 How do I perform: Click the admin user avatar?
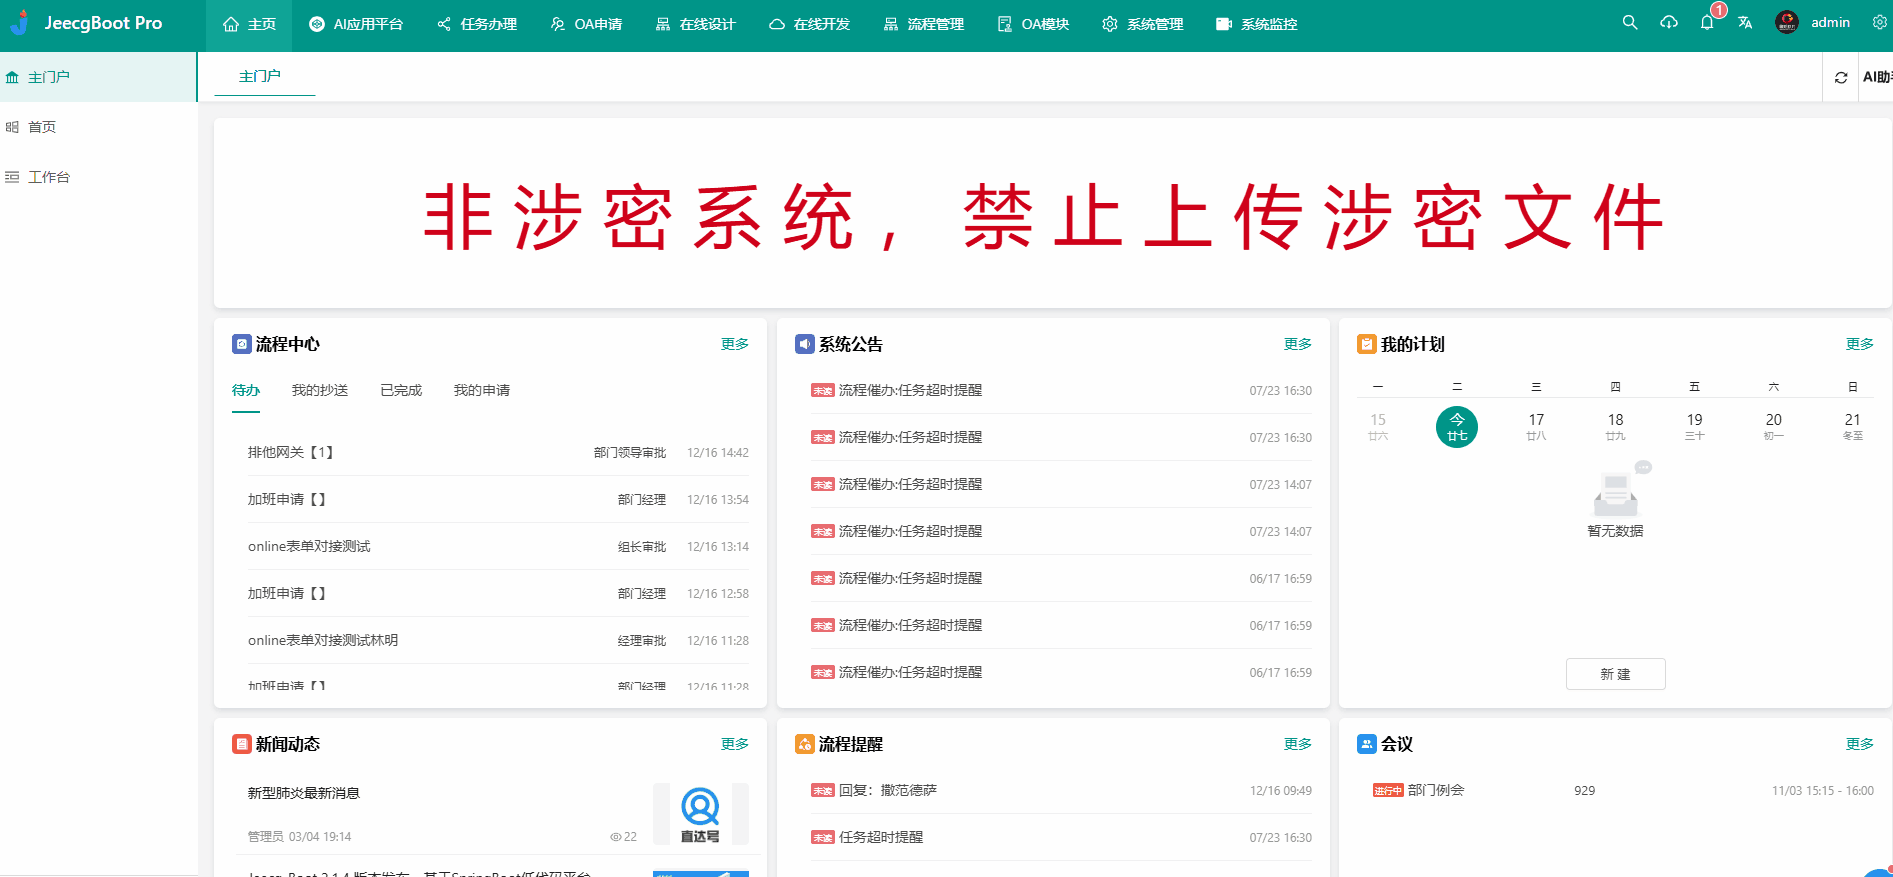(1786, 22)
